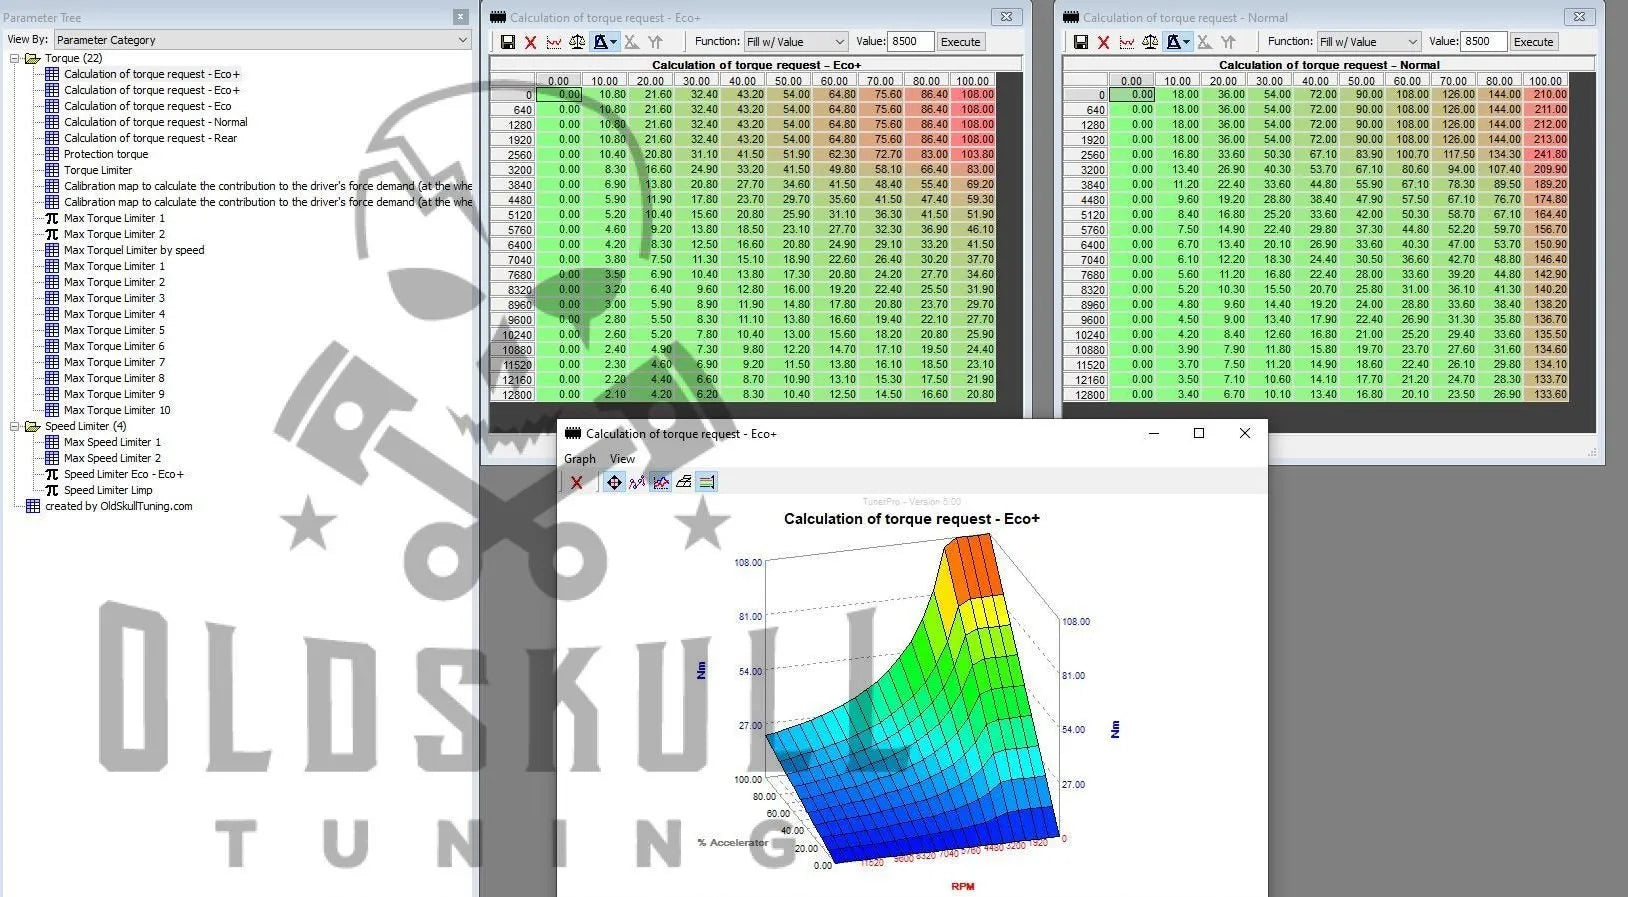Click the orange peak of the 3D surface graph

coord(971,565)
